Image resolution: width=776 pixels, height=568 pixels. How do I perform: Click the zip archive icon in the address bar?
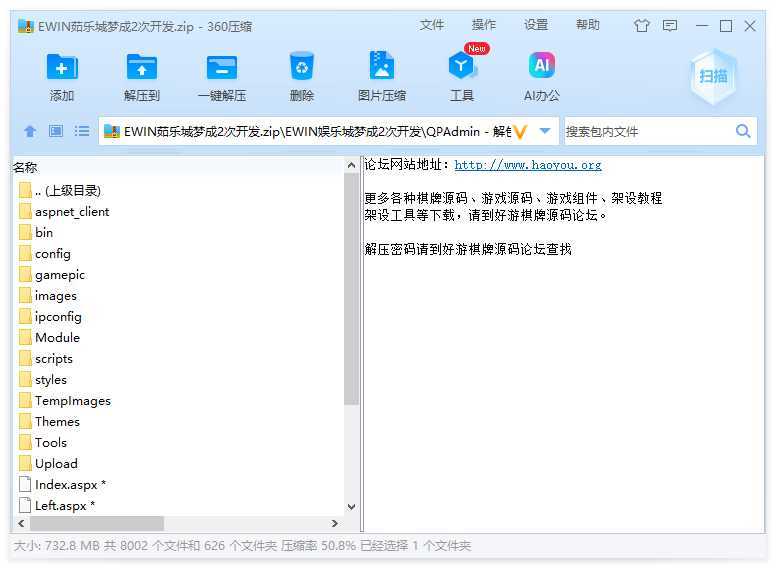pyautogui.click(x=112, y=131)
